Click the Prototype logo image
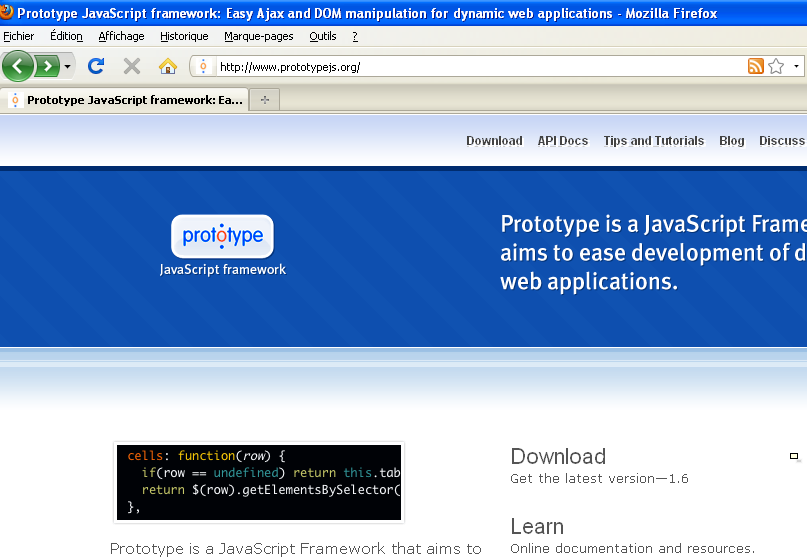 pos(222,237)
